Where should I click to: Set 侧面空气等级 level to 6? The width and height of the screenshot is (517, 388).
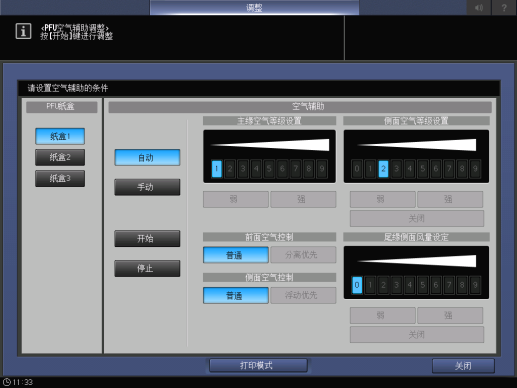point(436,169)
